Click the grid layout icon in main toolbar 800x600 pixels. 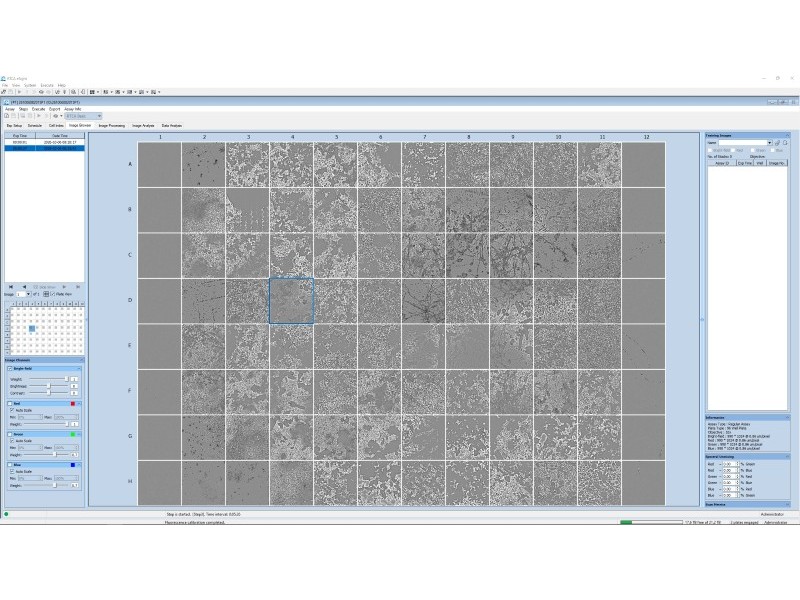pos(92,92)
